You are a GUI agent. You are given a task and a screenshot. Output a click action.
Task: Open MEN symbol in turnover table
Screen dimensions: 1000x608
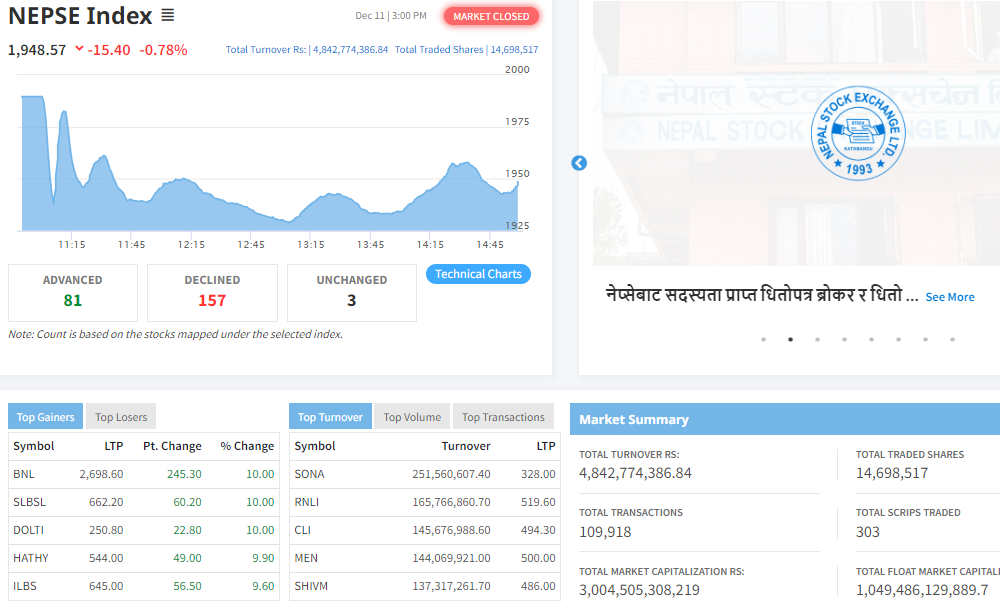305,558
